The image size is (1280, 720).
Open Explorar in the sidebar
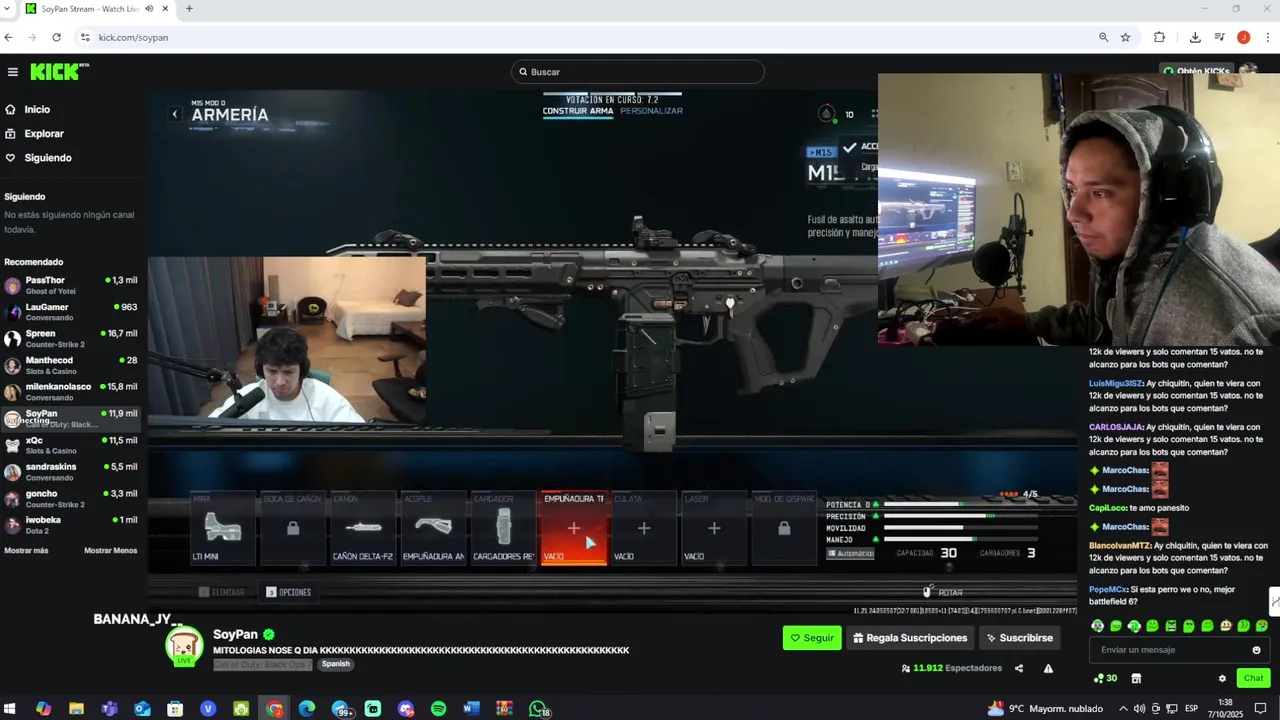pos(44,134)
